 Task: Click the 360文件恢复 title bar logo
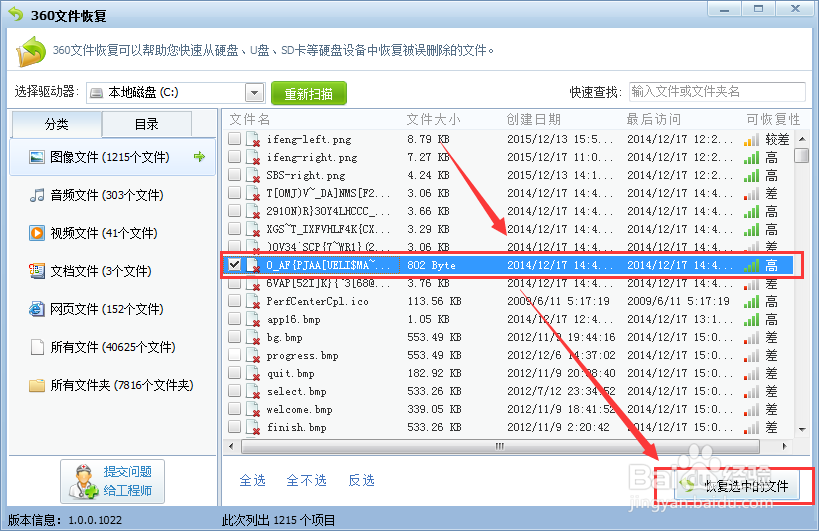(x=16, y=14)
